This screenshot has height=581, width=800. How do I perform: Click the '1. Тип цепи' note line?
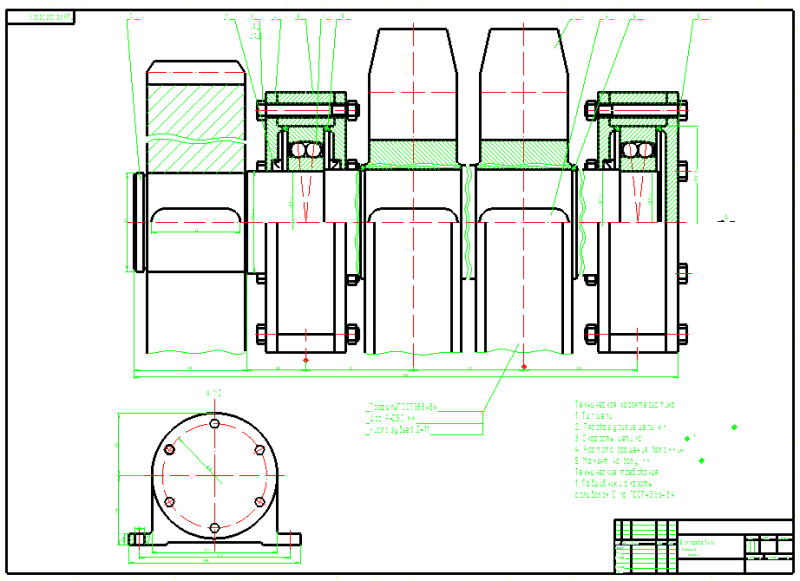point(593,416)
